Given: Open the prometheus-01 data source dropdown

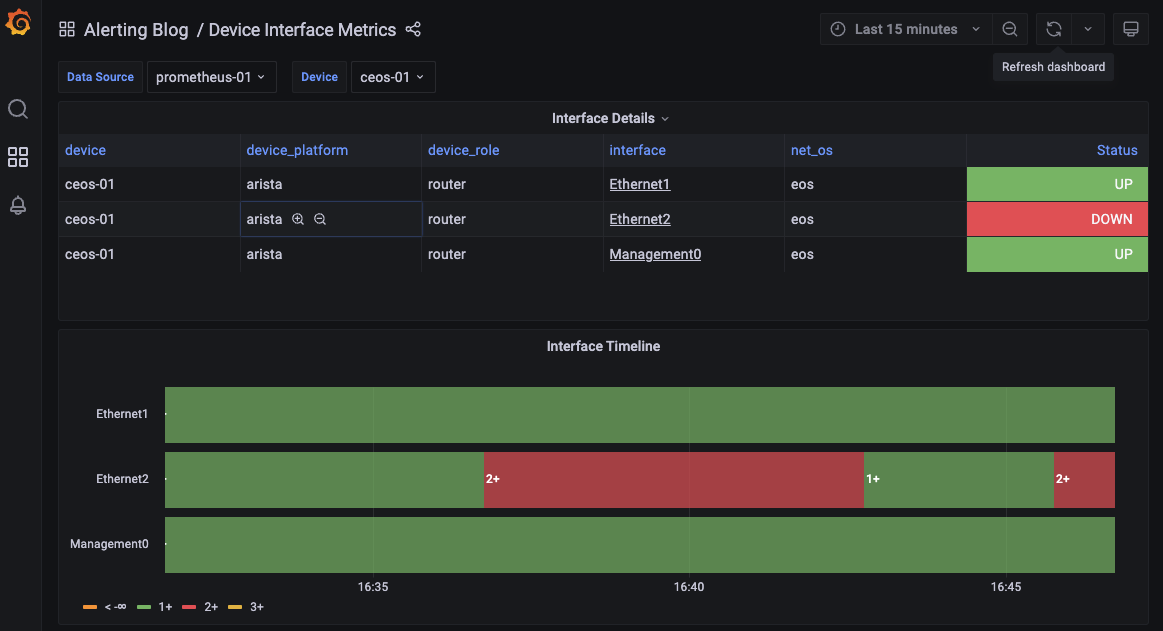Looking at the screenshot, I should [x=211, y=76].
